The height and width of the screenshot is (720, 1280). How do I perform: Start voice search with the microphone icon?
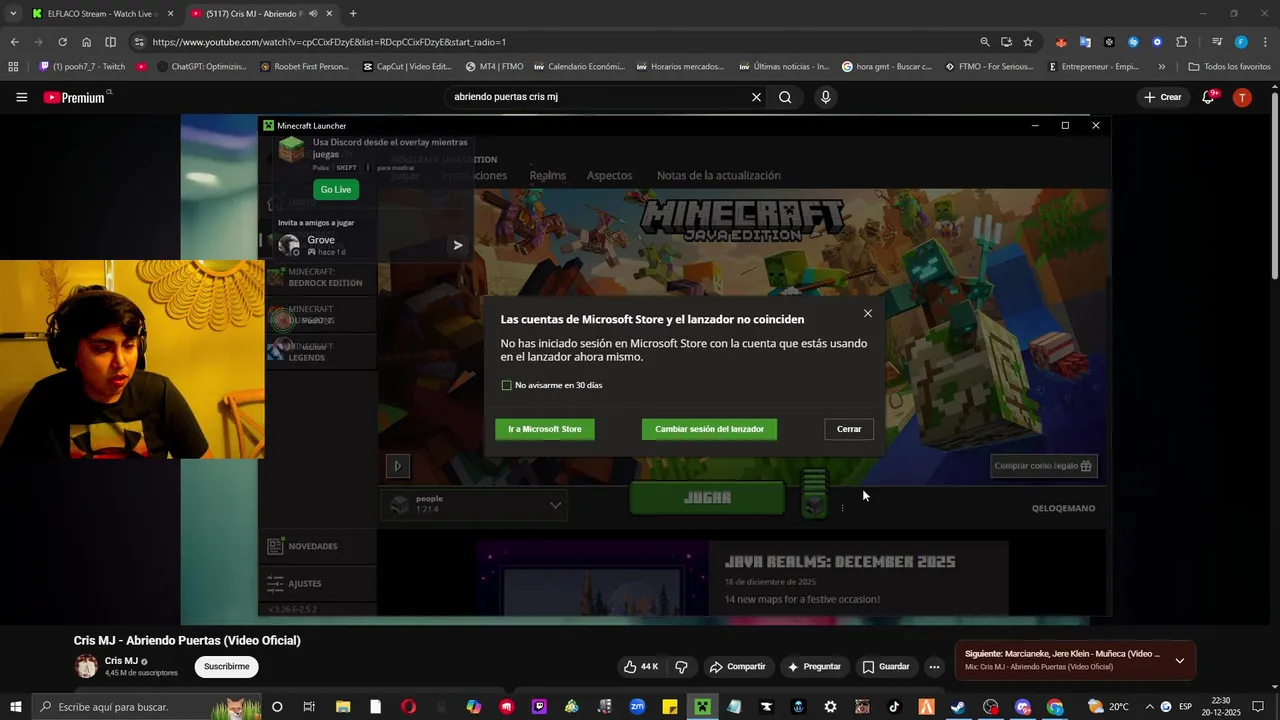point(825,97)
